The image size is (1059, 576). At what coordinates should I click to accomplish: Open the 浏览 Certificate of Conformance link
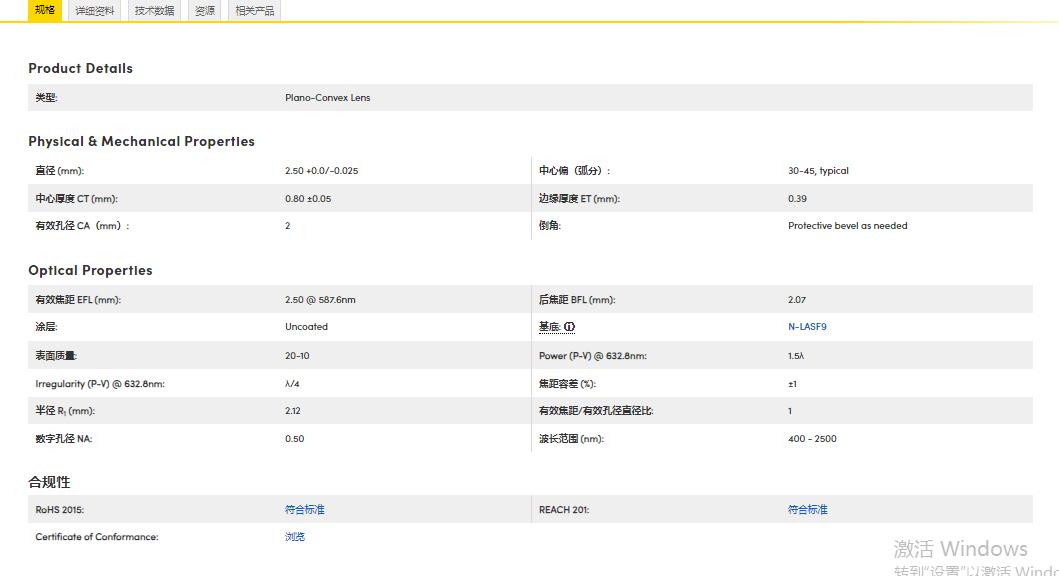pos(295,537)
